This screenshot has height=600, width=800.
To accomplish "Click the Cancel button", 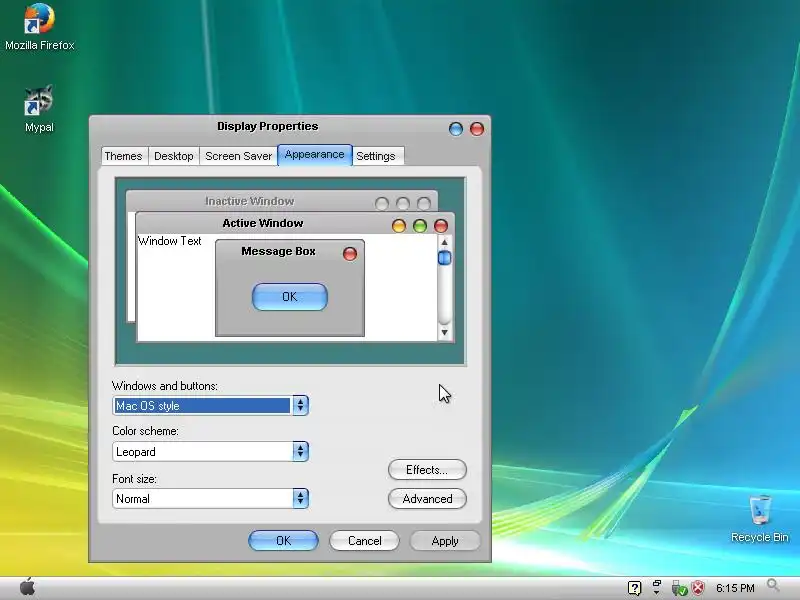I will point(364,541).
